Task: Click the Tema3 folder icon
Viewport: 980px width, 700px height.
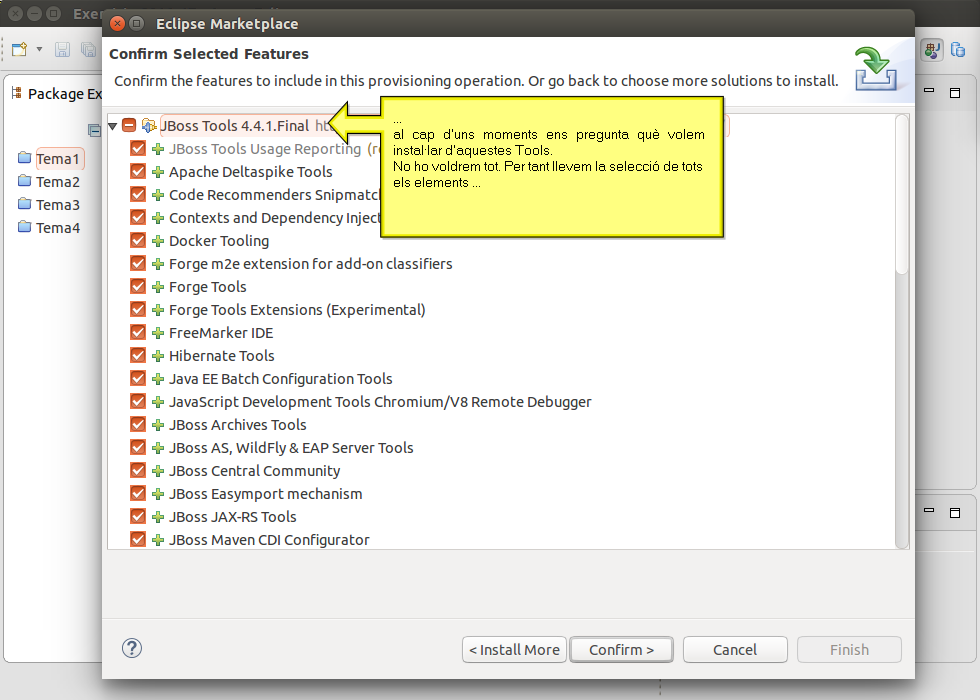Action: click(24, 203)
